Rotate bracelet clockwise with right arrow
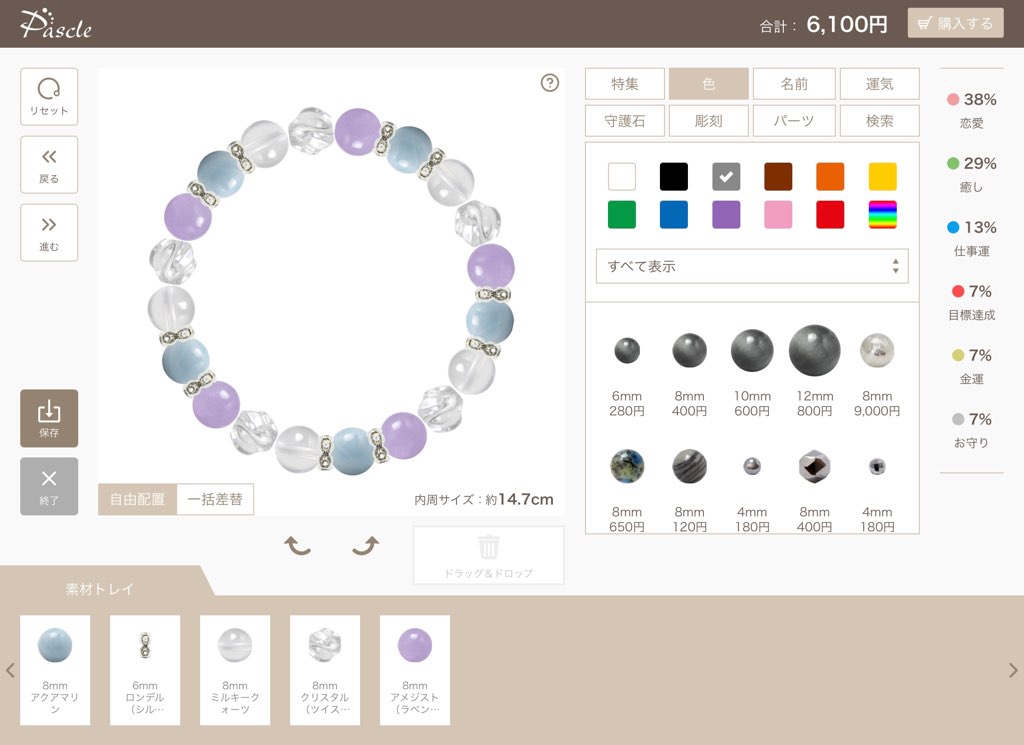The image size is (1024, 745). pyautogui.click(x=366, y=545)
